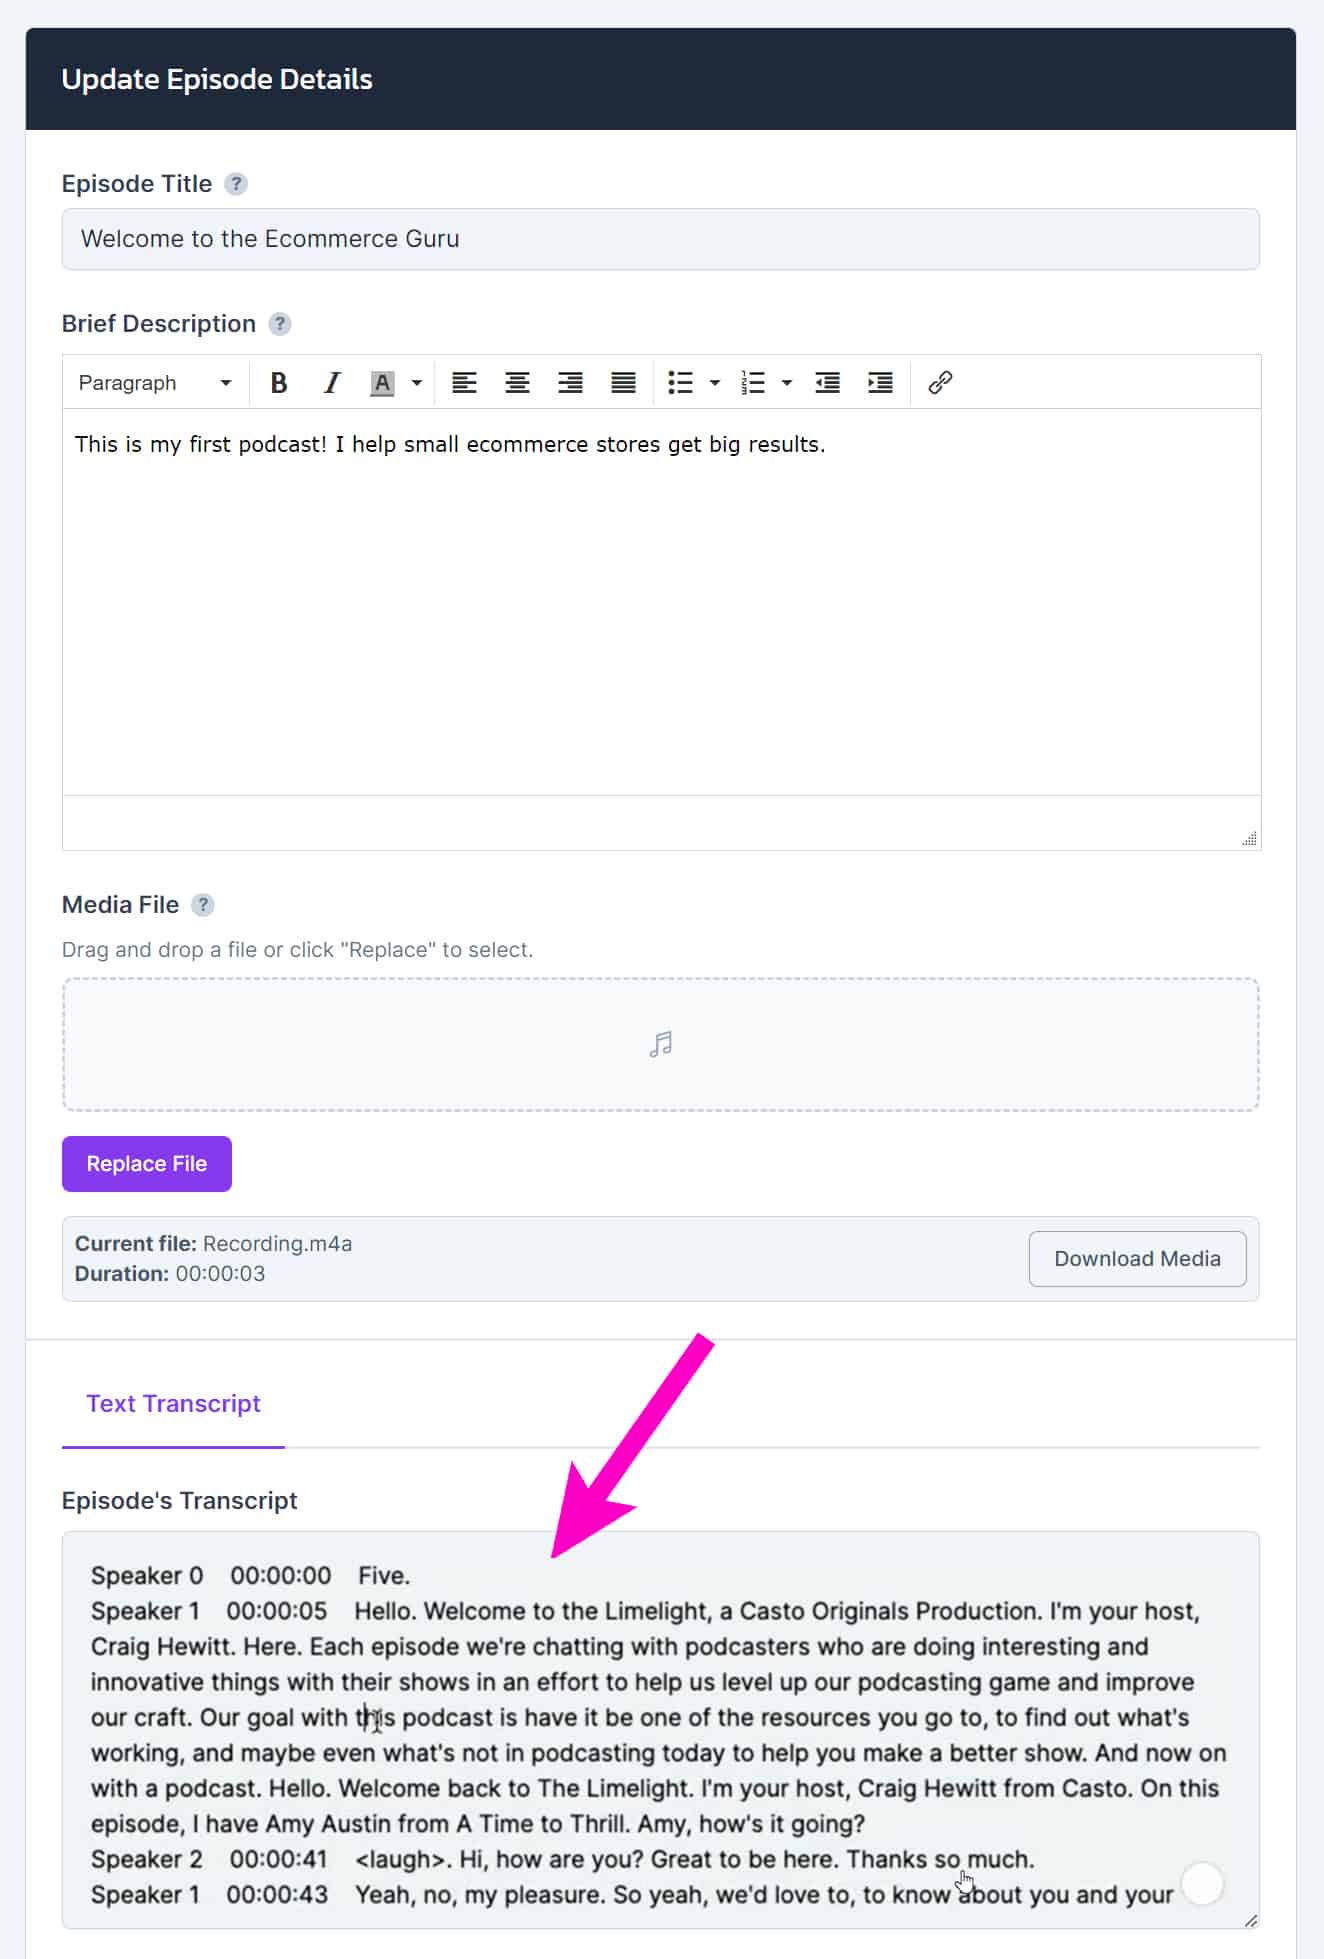Expand bullet list style options arrow
The image size is (1324, 1959).
tap(715, 383)
